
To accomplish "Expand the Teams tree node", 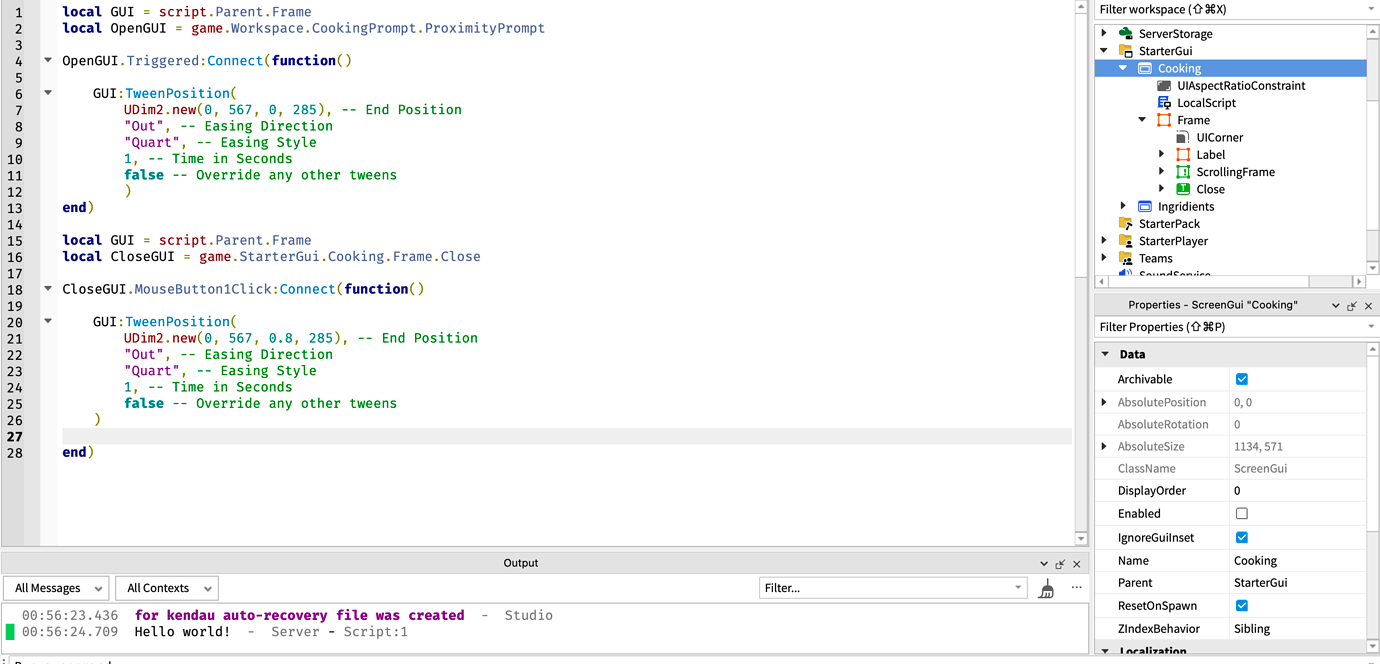I will 1104,258.
